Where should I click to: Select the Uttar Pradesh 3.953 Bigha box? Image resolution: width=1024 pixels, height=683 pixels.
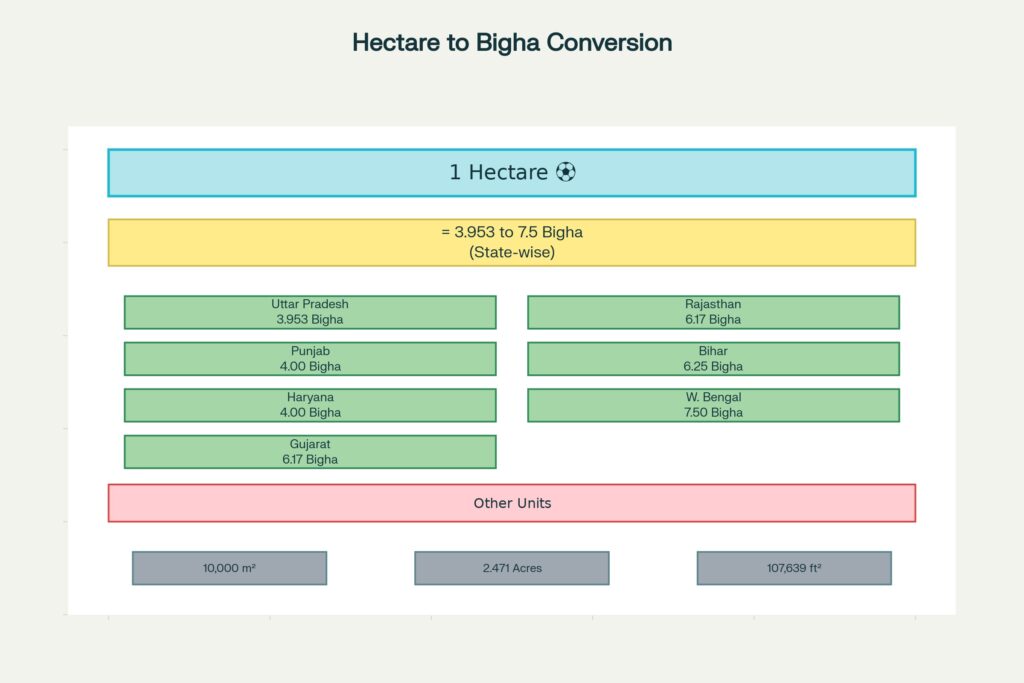click(x=310, y=311)
